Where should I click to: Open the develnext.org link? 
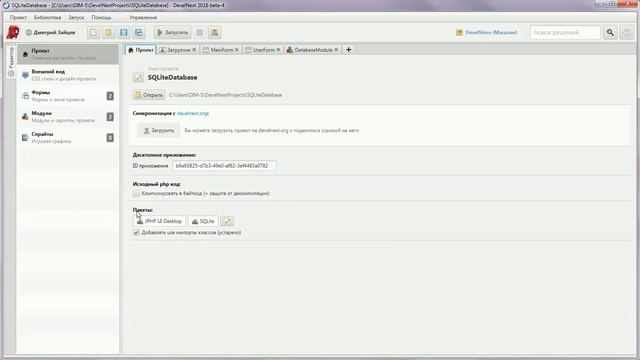pos(193,113)
